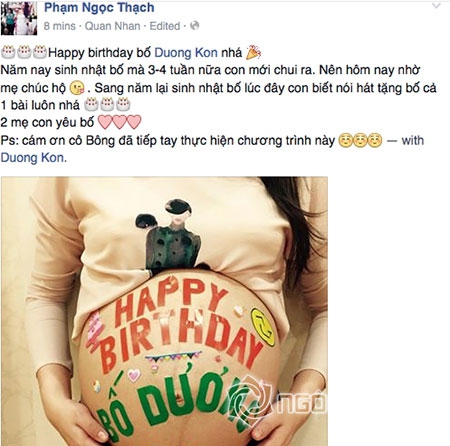Click the public globe privacy icon
Screen dimensions: 450x446
(194, 26)
